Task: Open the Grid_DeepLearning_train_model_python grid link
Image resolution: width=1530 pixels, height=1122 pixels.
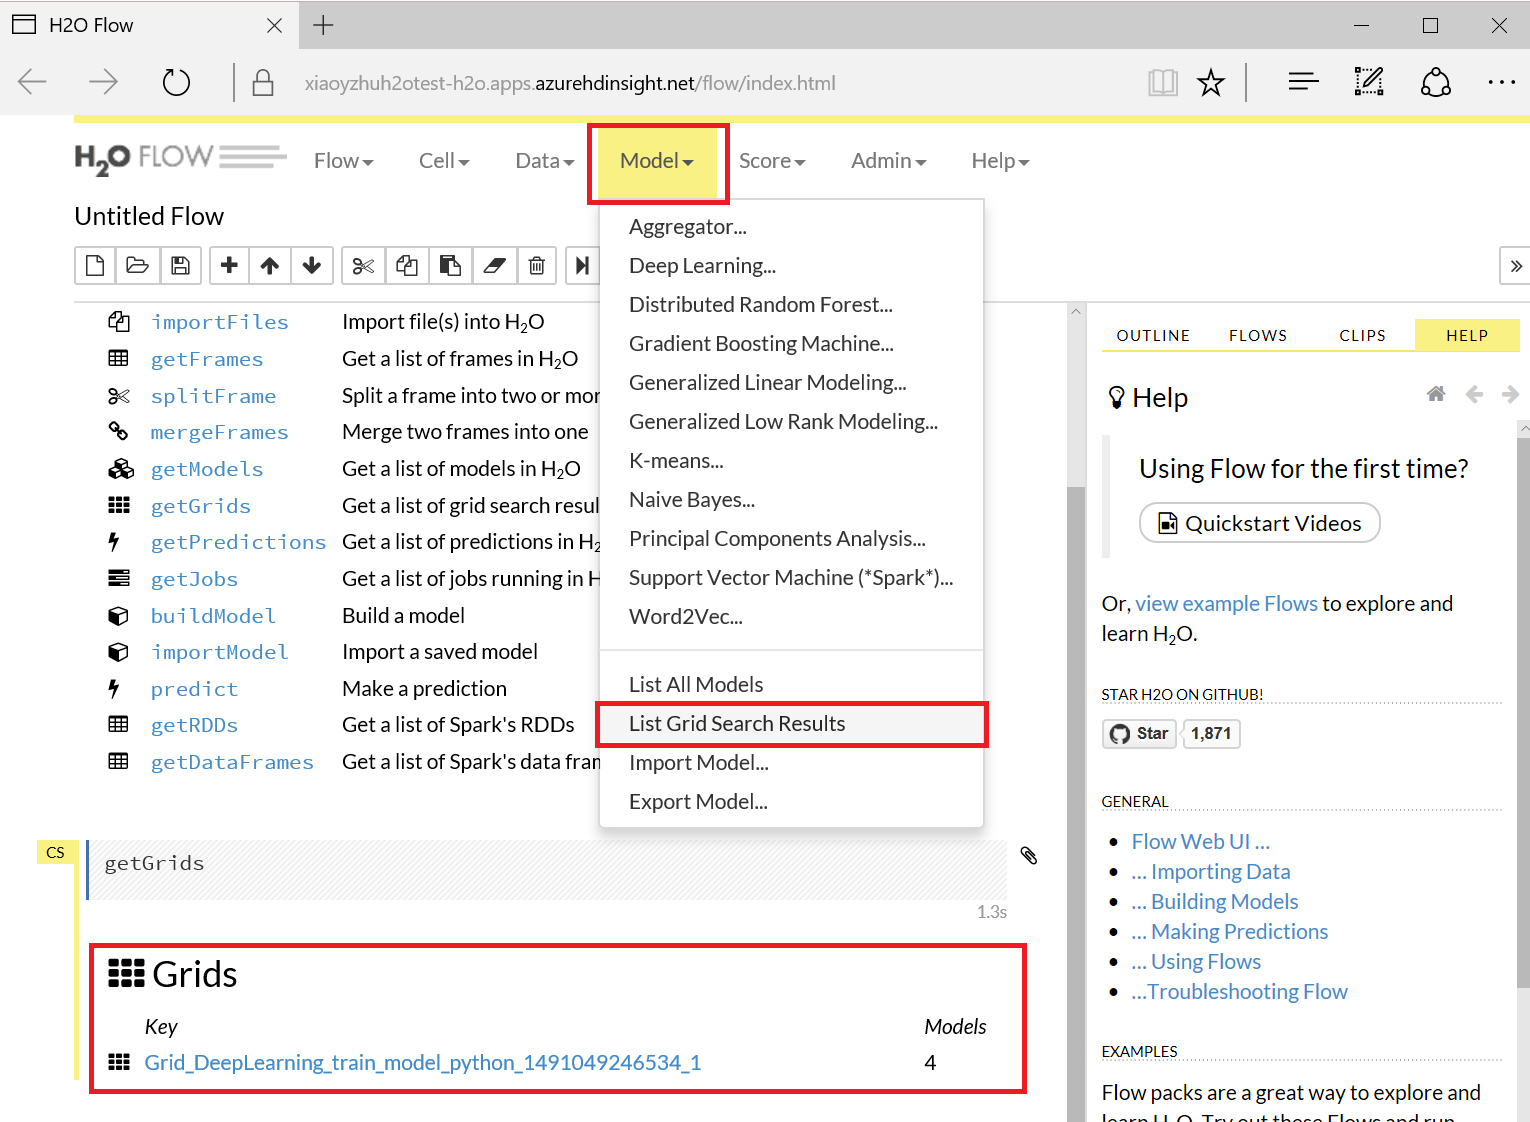Action: pos(423,1063)
